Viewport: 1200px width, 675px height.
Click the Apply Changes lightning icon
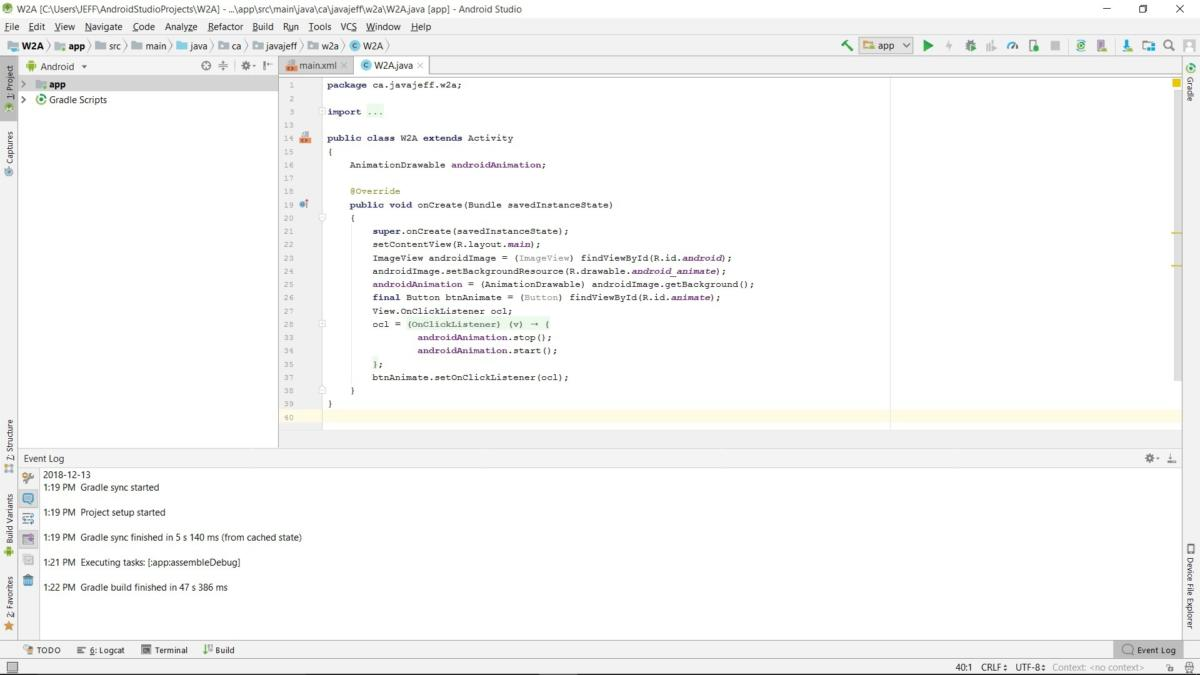click(949, 46)
